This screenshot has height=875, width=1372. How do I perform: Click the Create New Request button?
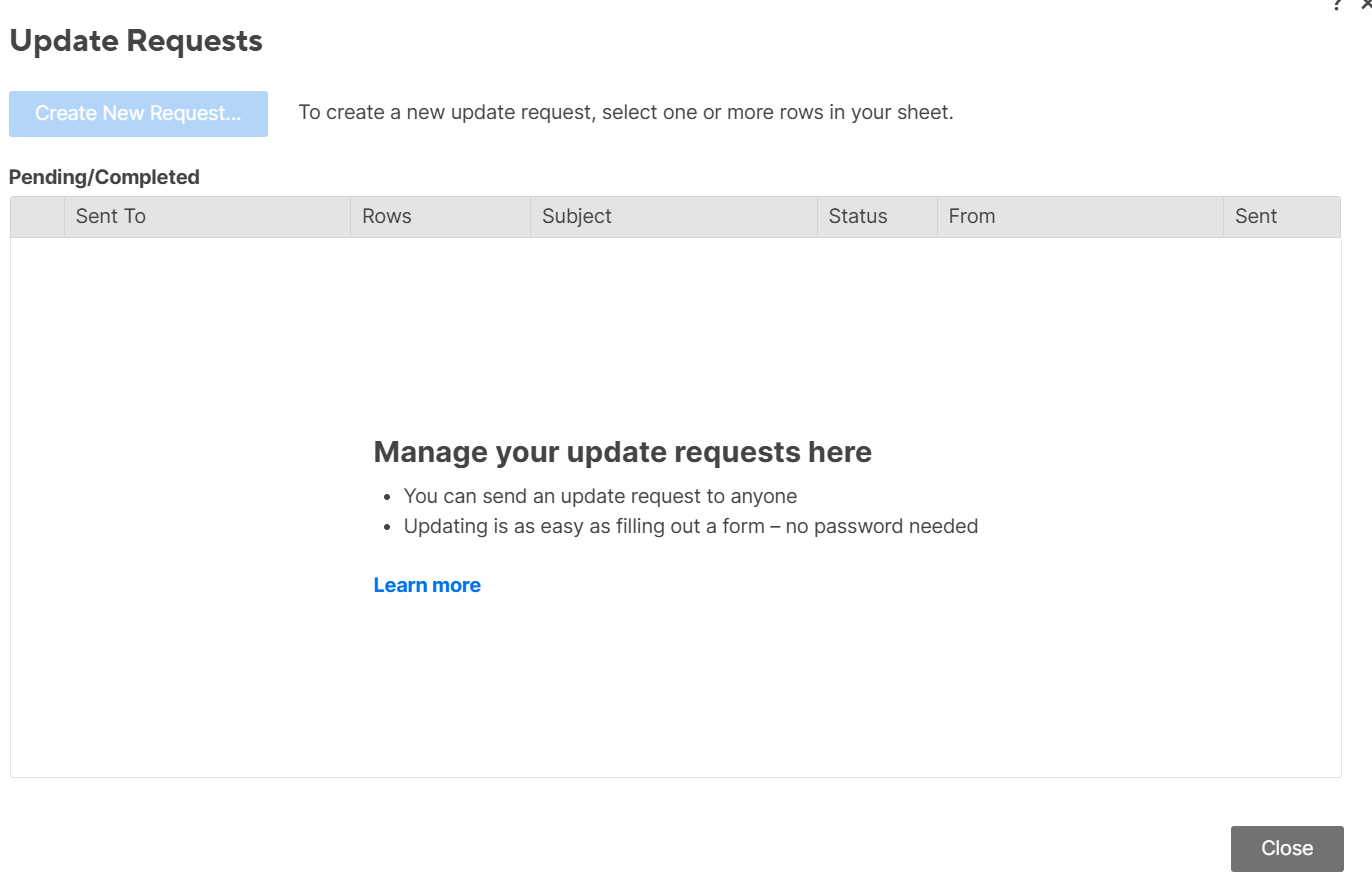coord(138,114)
